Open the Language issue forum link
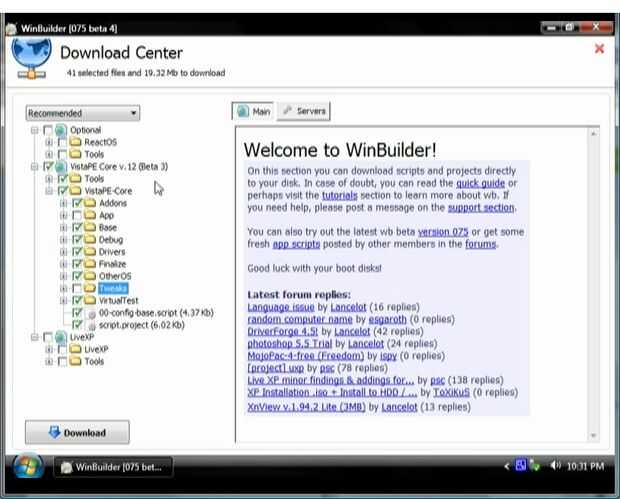 click(x=281, y=307)
